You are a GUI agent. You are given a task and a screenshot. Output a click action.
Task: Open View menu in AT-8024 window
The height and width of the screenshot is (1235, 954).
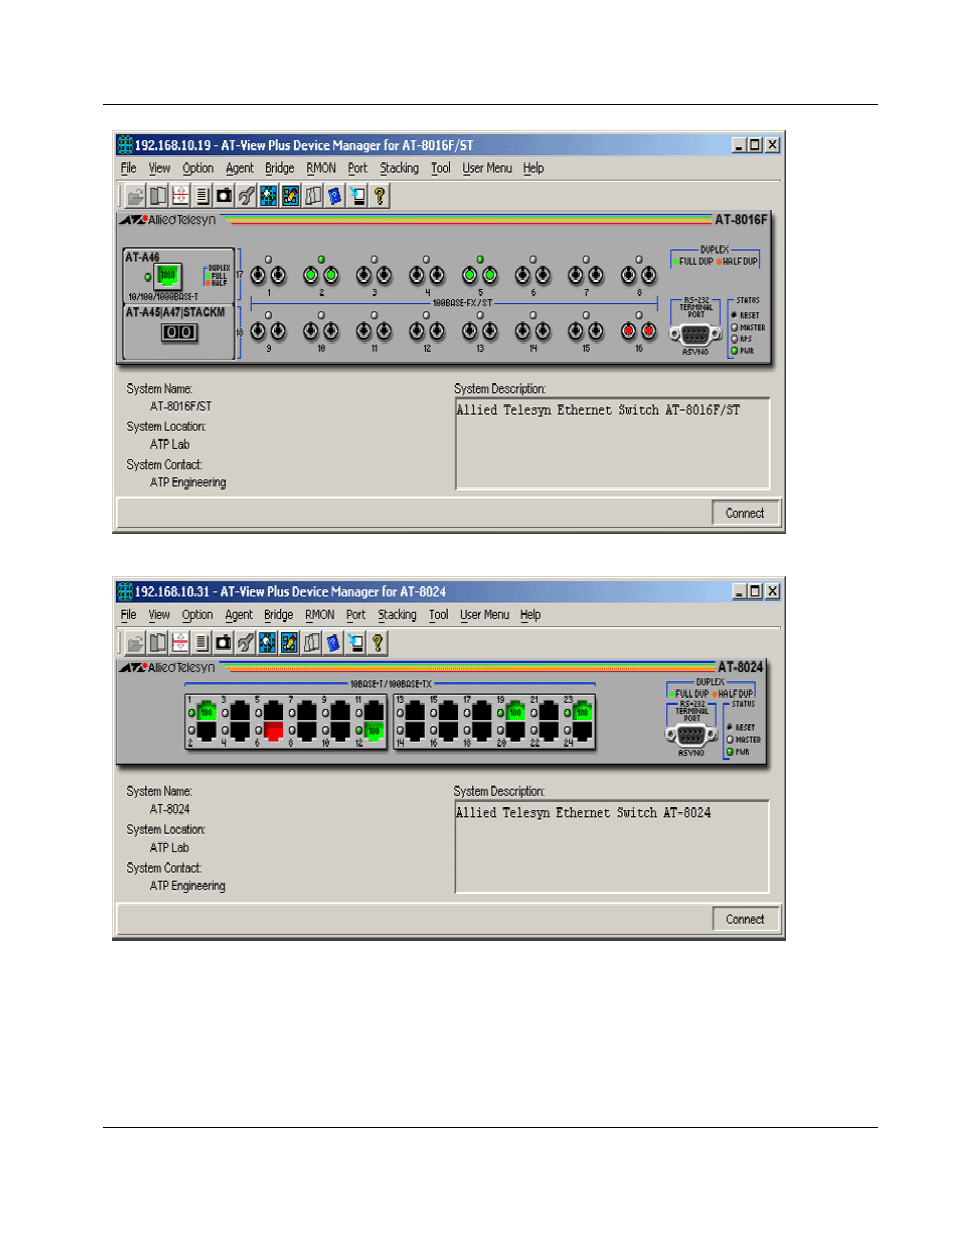[159, 615]
